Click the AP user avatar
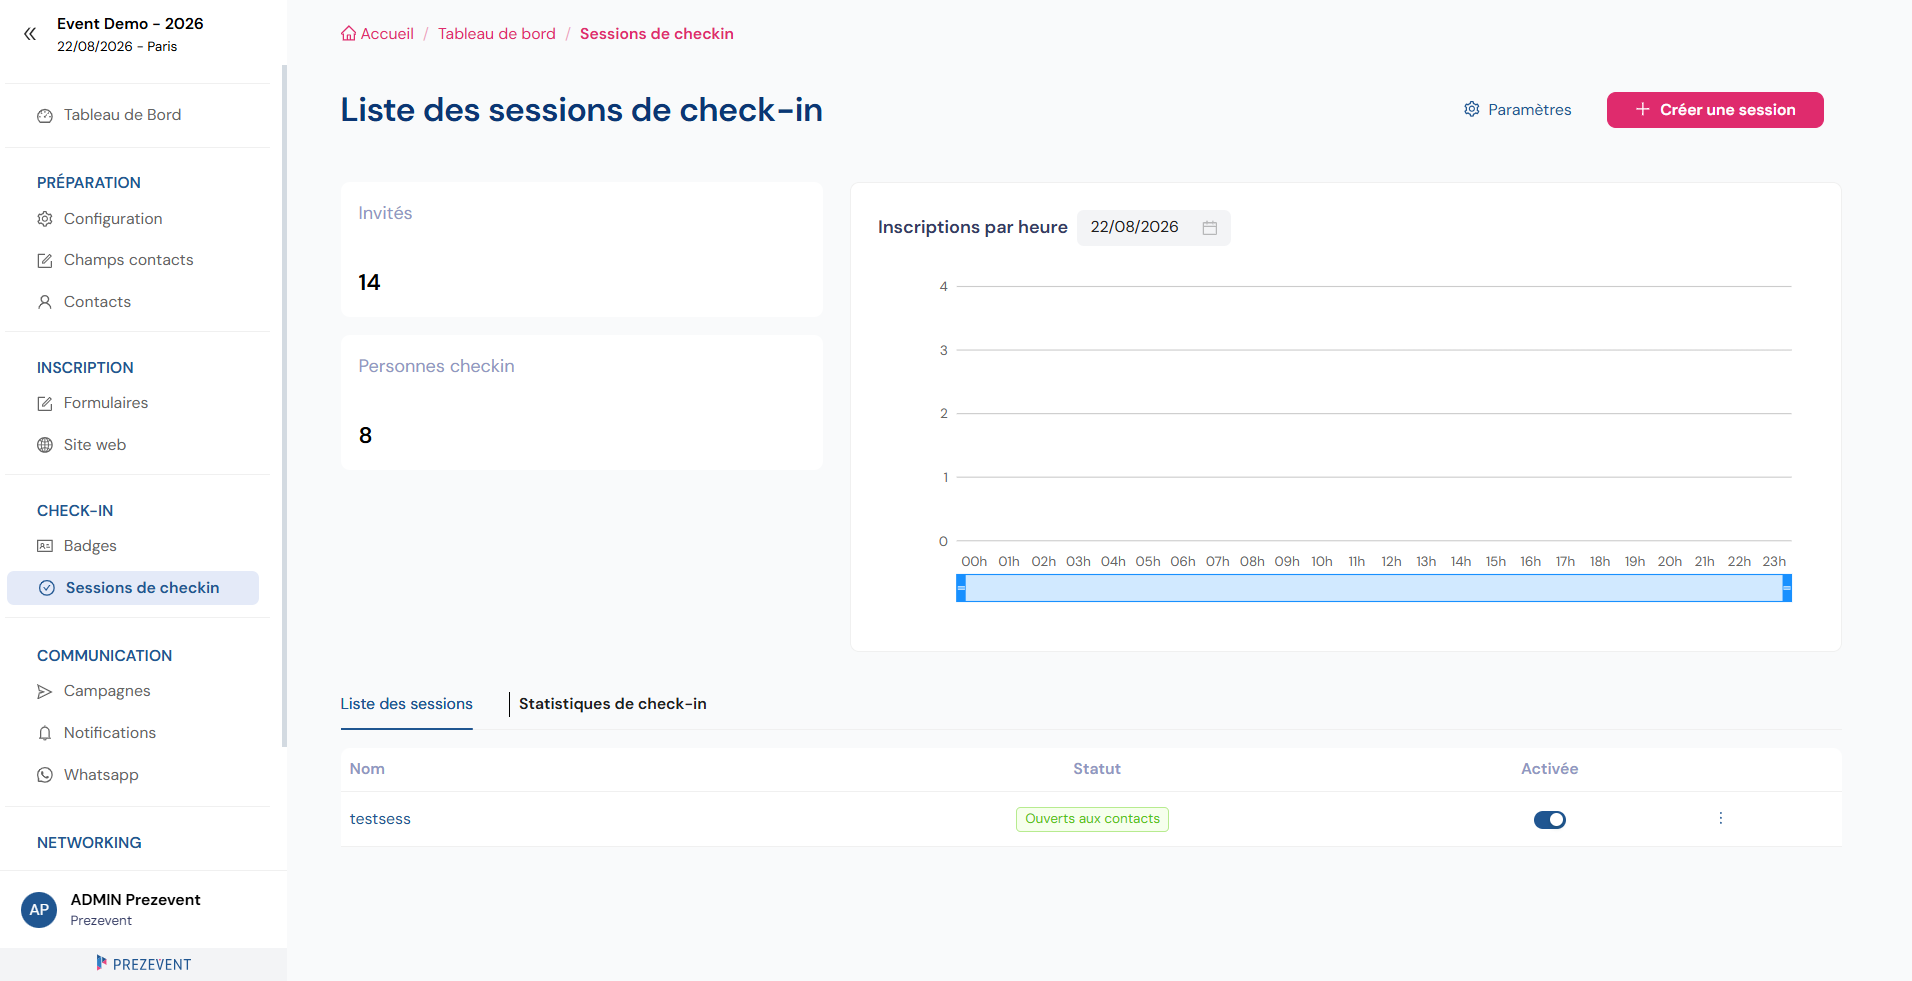Image resolution: width=1912 pixels, height=981 pixels. click(x=39, y=910)
